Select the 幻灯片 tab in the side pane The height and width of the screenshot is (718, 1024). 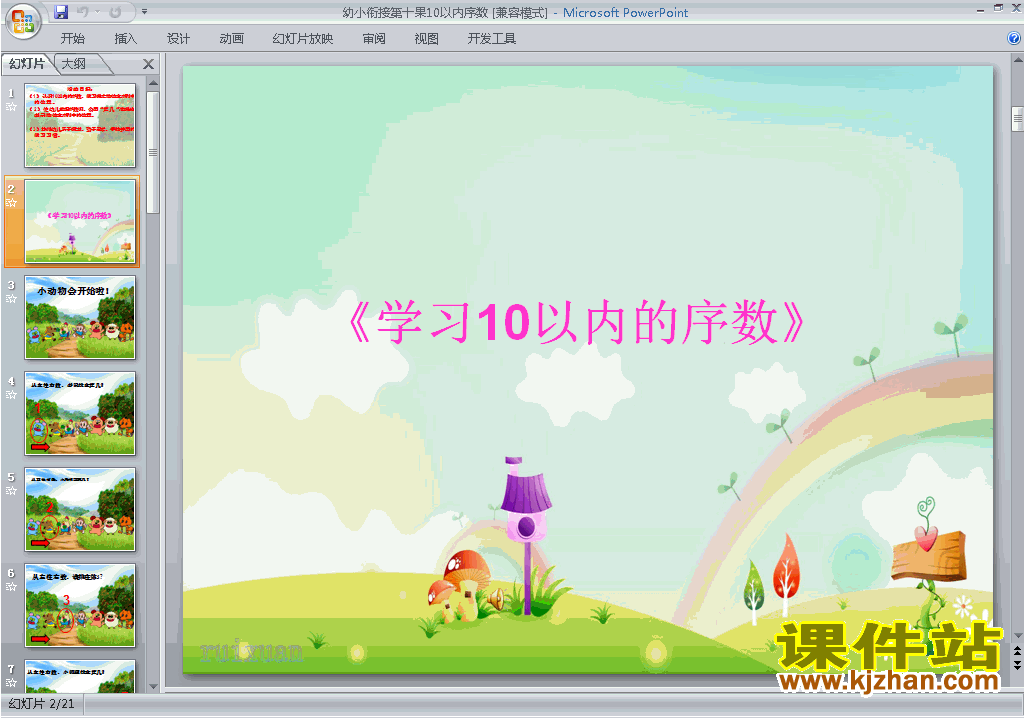click(27, 63)
